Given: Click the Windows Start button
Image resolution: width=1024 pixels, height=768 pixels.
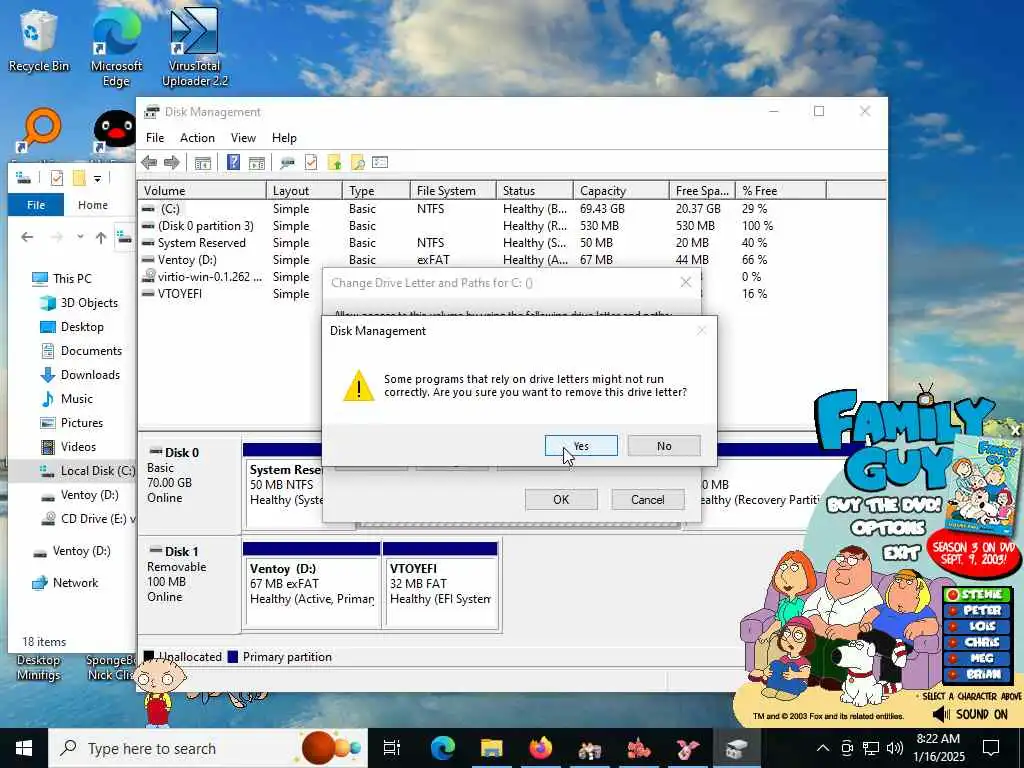Looking at the screenshot, I should (x=24, y=748).
